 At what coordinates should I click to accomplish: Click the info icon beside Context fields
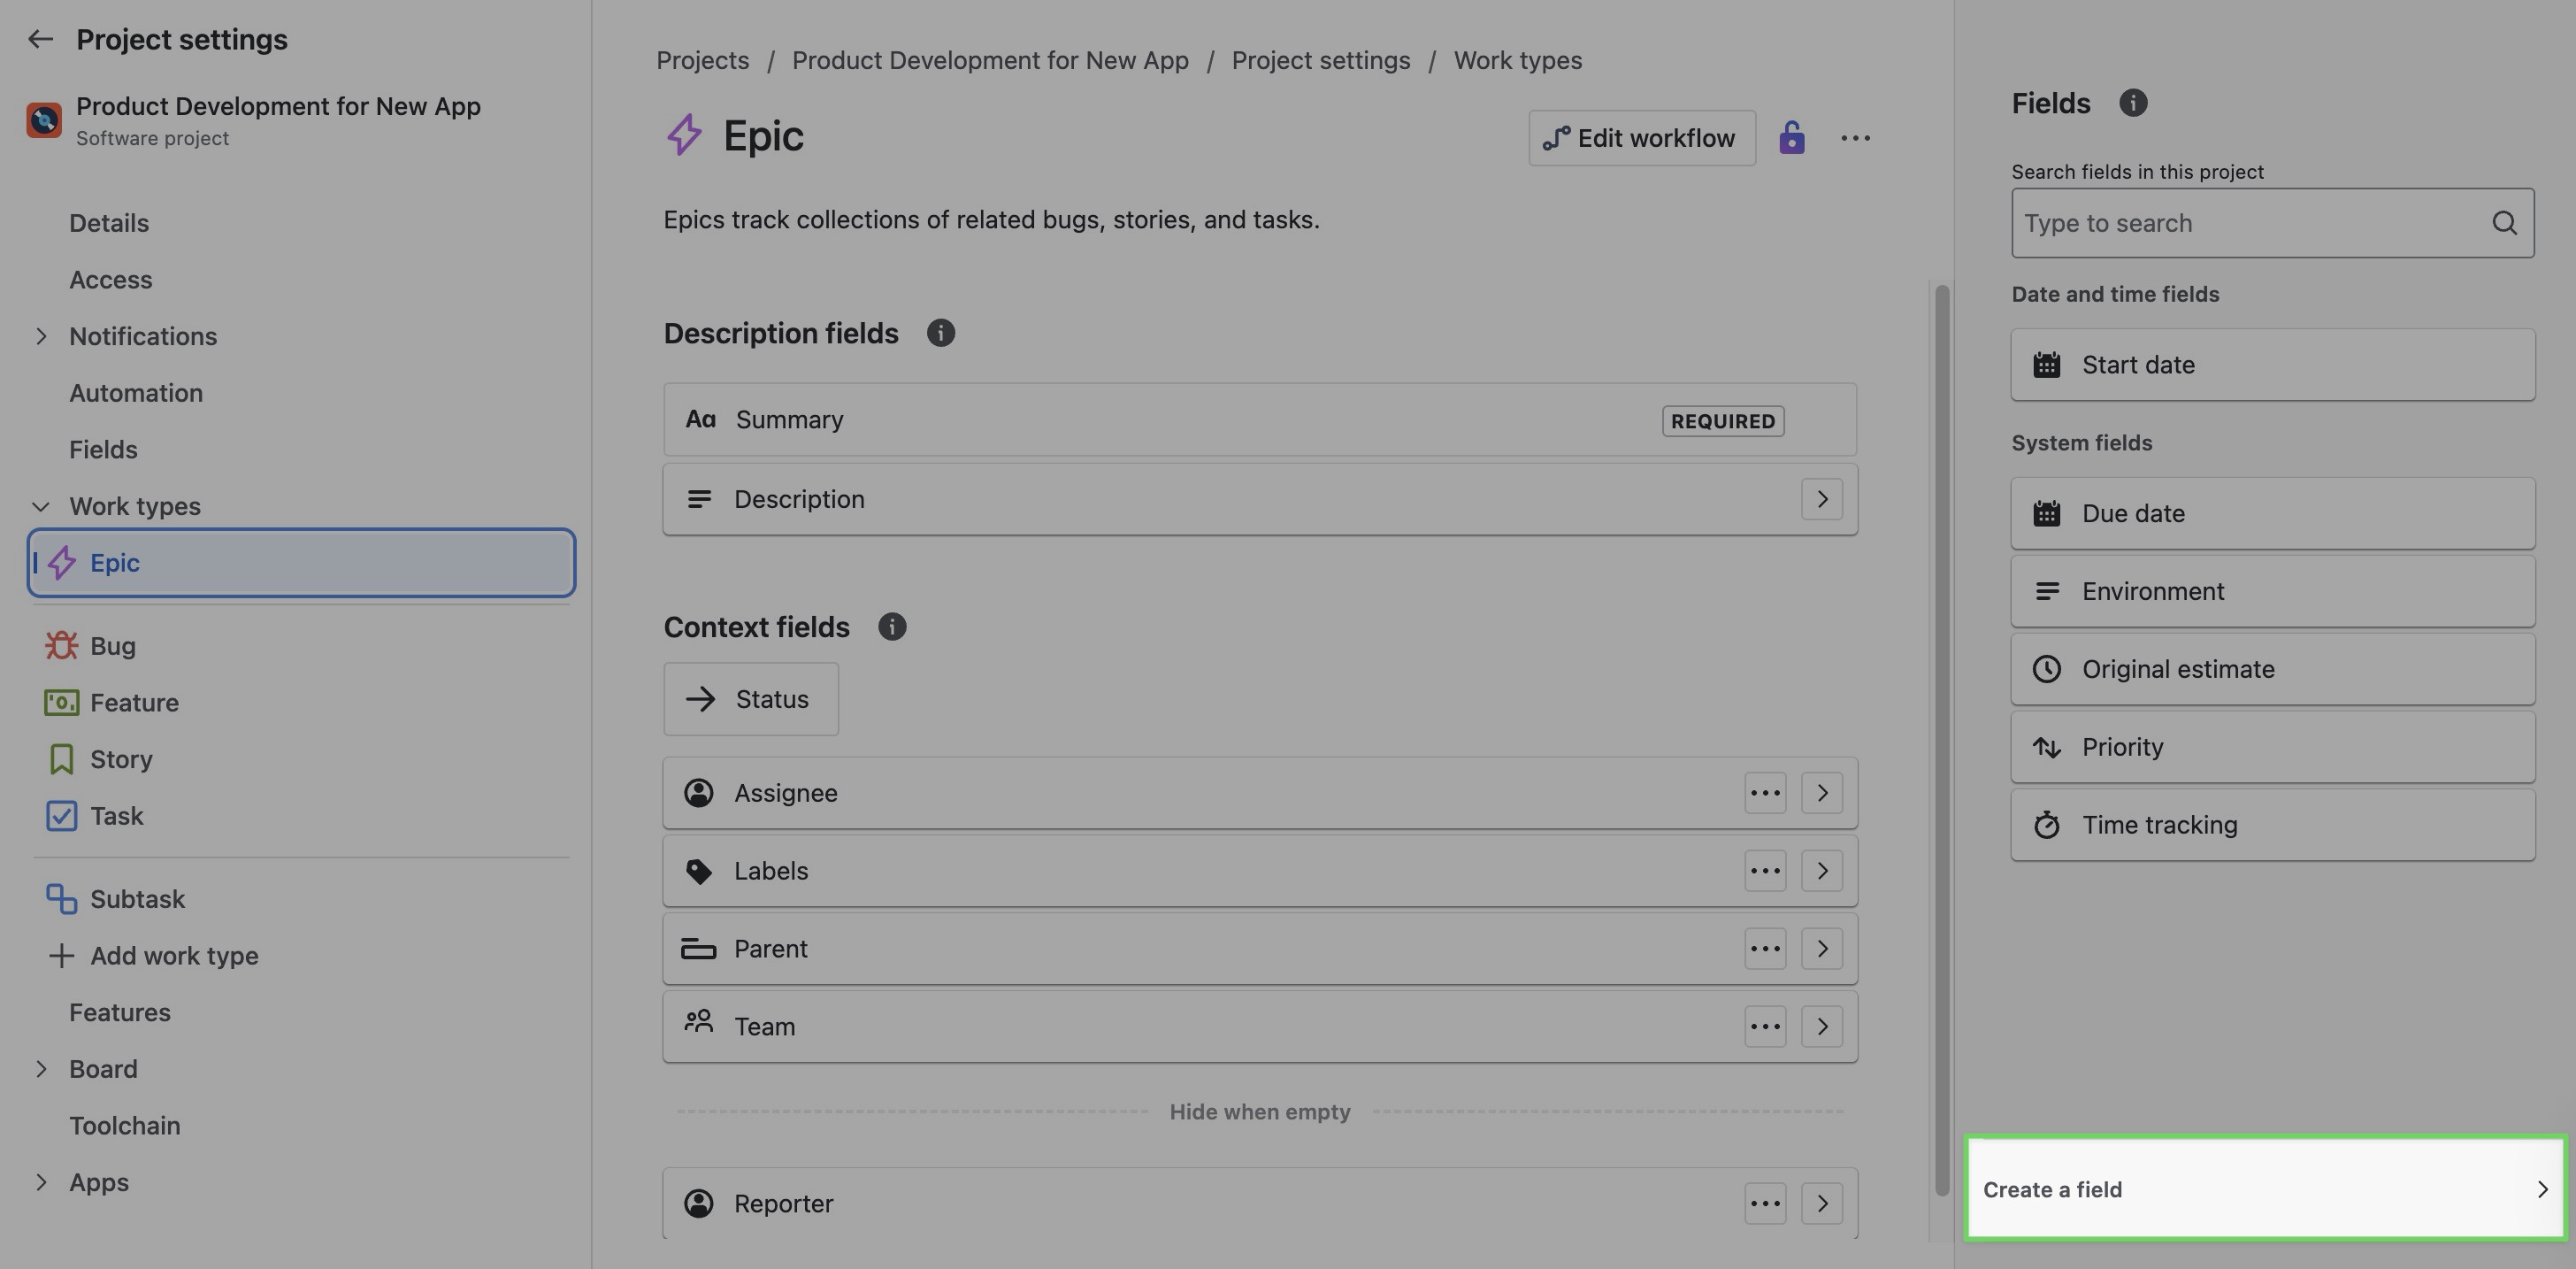[x=891, y=627]
